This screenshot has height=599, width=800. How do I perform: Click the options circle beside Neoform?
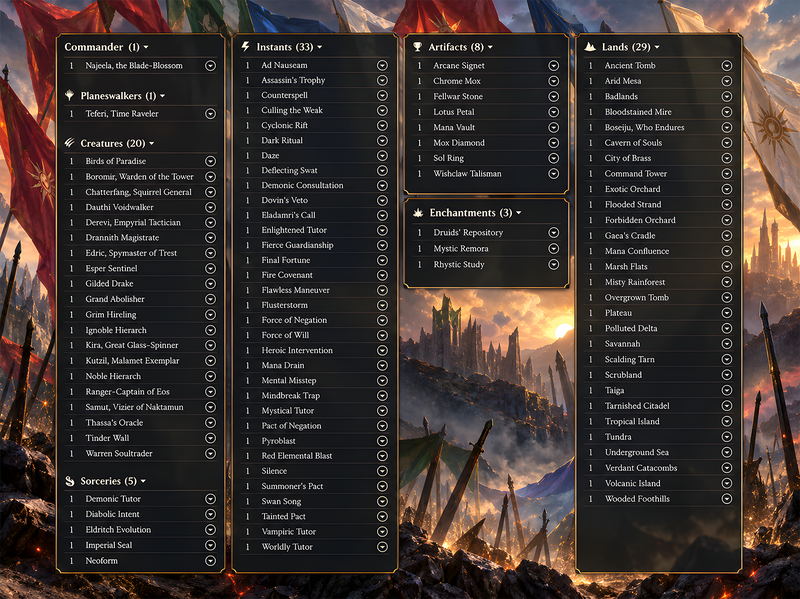click(210, 561)
